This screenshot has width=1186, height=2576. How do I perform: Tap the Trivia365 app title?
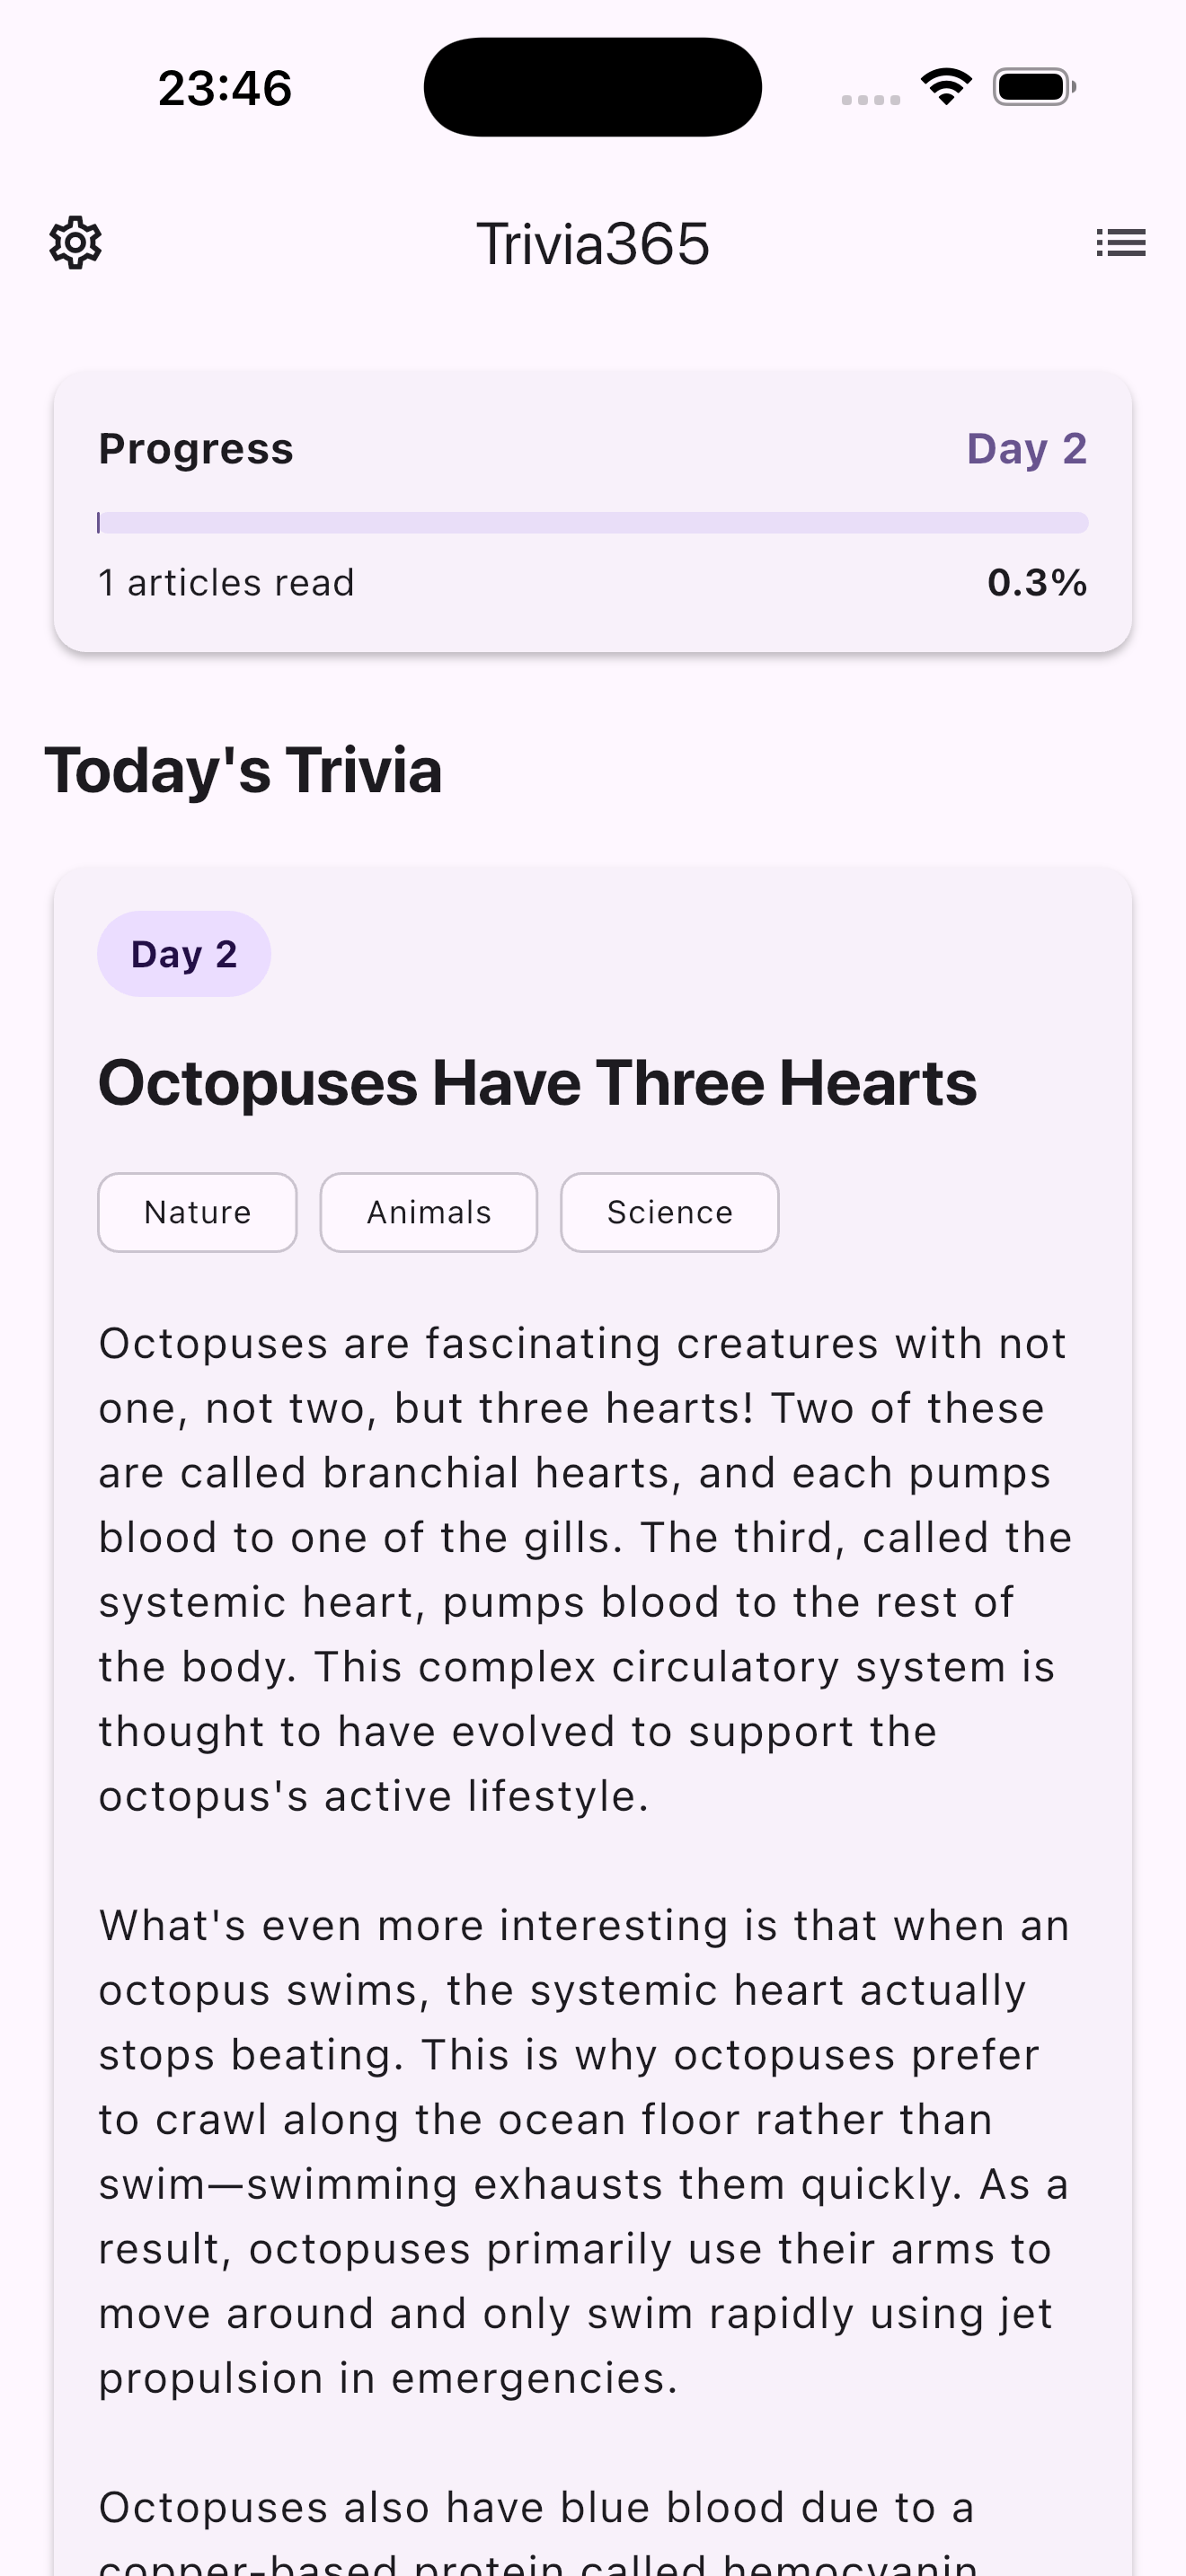point(593,242)
